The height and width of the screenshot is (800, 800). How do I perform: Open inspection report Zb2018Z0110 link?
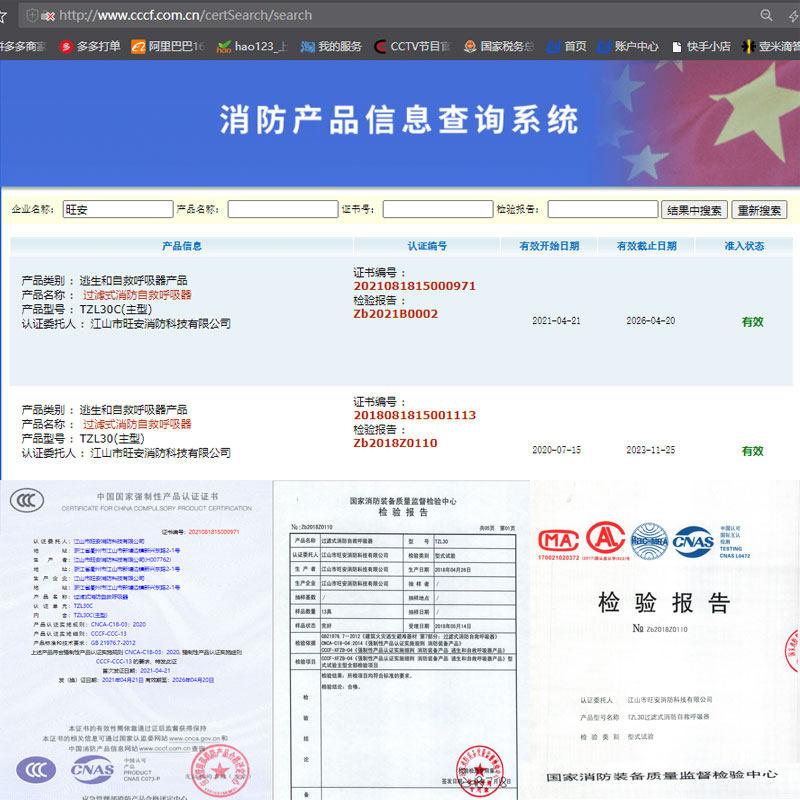pyautogui.click(x=395, y=443)
